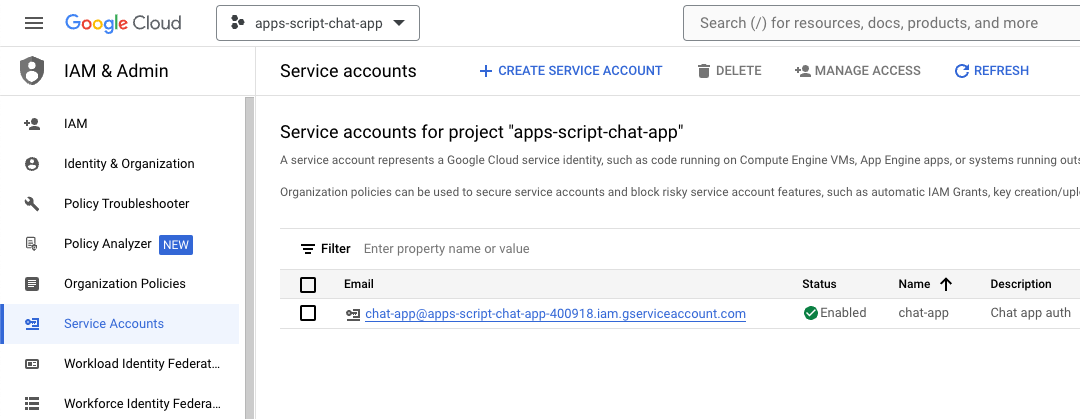Click Create Service Account button
The height and width of the screenshot is (419, 1080).
tap(570, 71)
